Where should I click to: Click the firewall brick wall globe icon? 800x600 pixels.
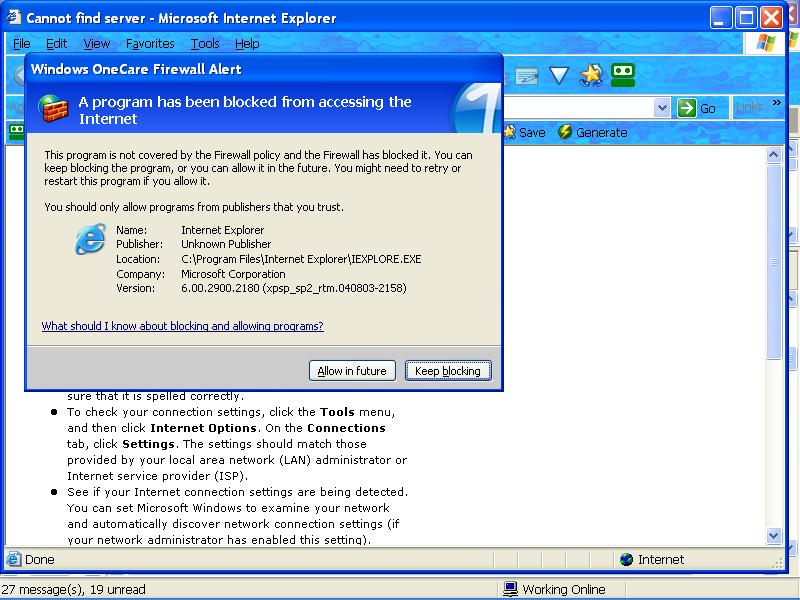[x=54, y=109]
